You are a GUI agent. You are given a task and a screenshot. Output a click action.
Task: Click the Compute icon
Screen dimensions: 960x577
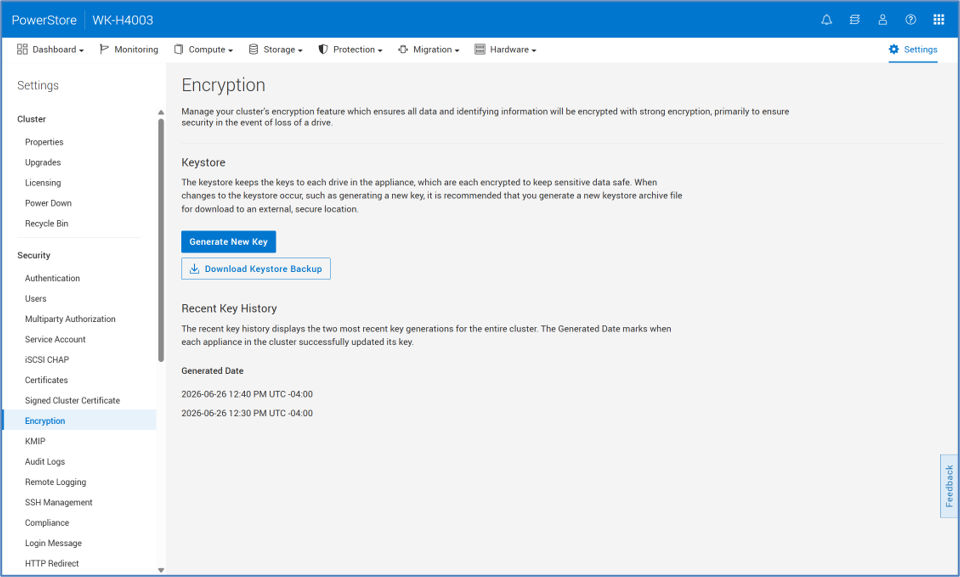[179, 49]
